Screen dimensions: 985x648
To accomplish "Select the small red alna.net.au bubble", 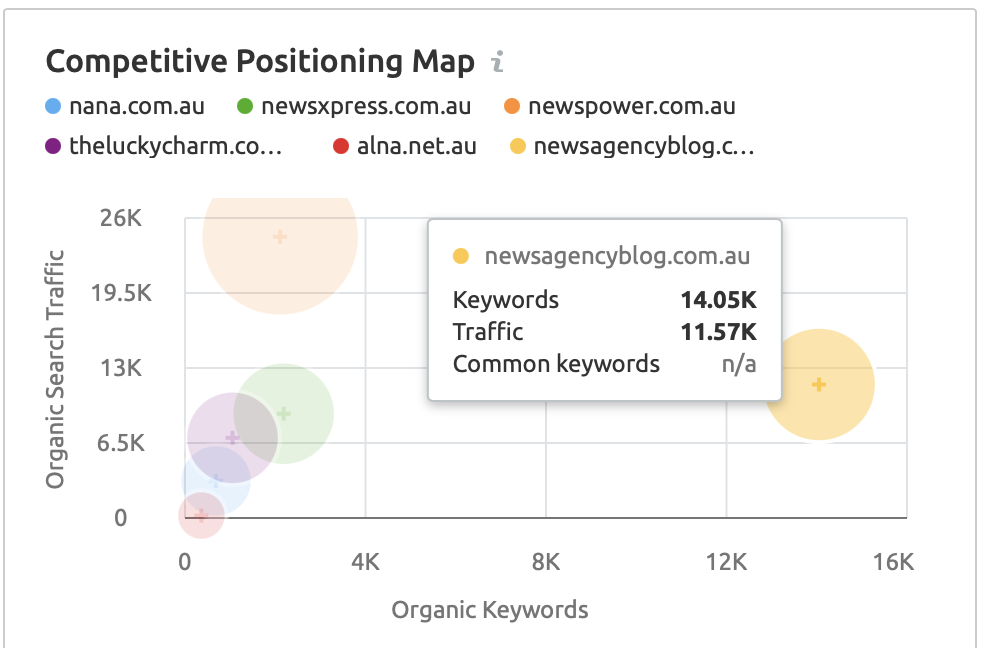I will (x=201, y=516).
